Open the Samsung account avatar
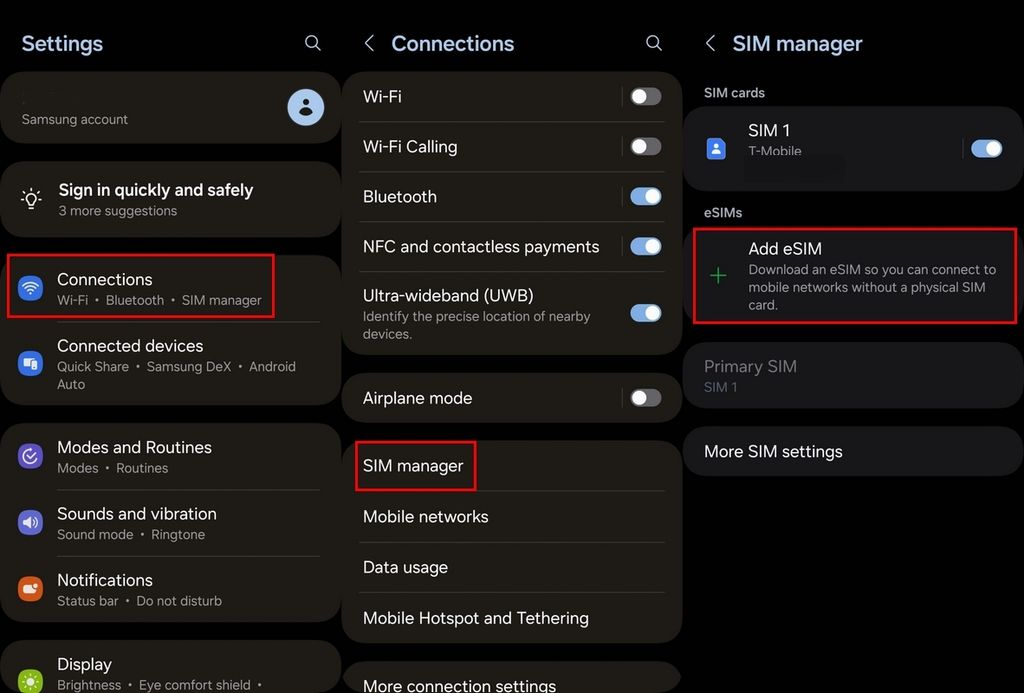This screenshot has height=693, width=1024. tap(305, 107)
